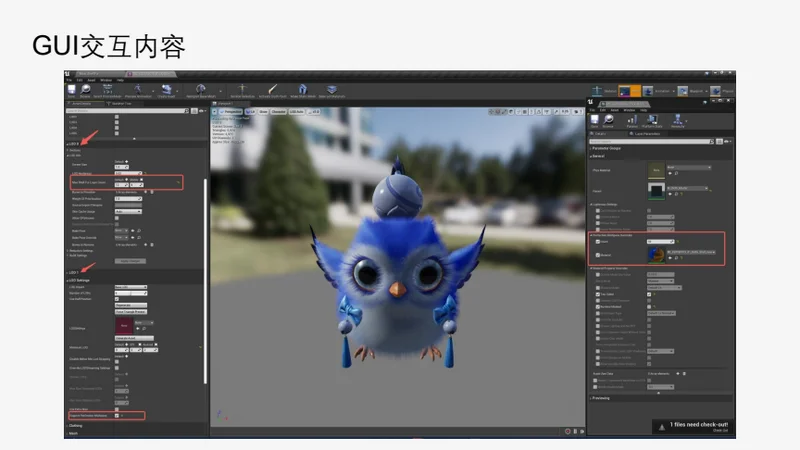
Task: Click the Save icon in the main toolbar
Action: 71,90
